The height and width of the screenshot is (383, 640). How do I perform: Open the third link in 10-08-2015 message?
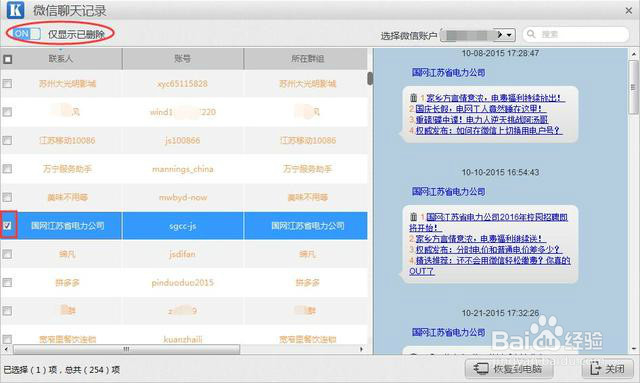(482, 120)
